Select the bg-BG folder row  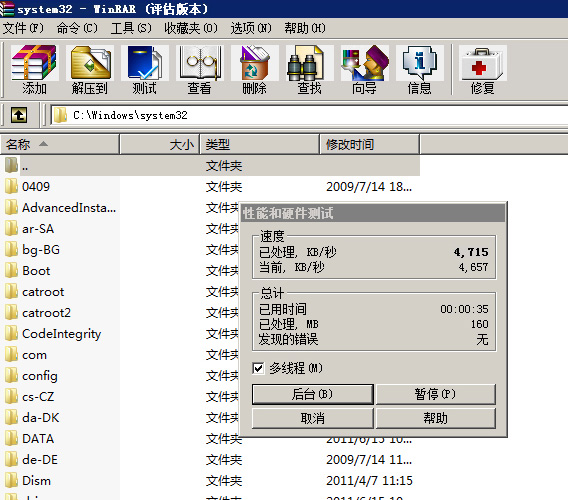[x=60, y=250]
